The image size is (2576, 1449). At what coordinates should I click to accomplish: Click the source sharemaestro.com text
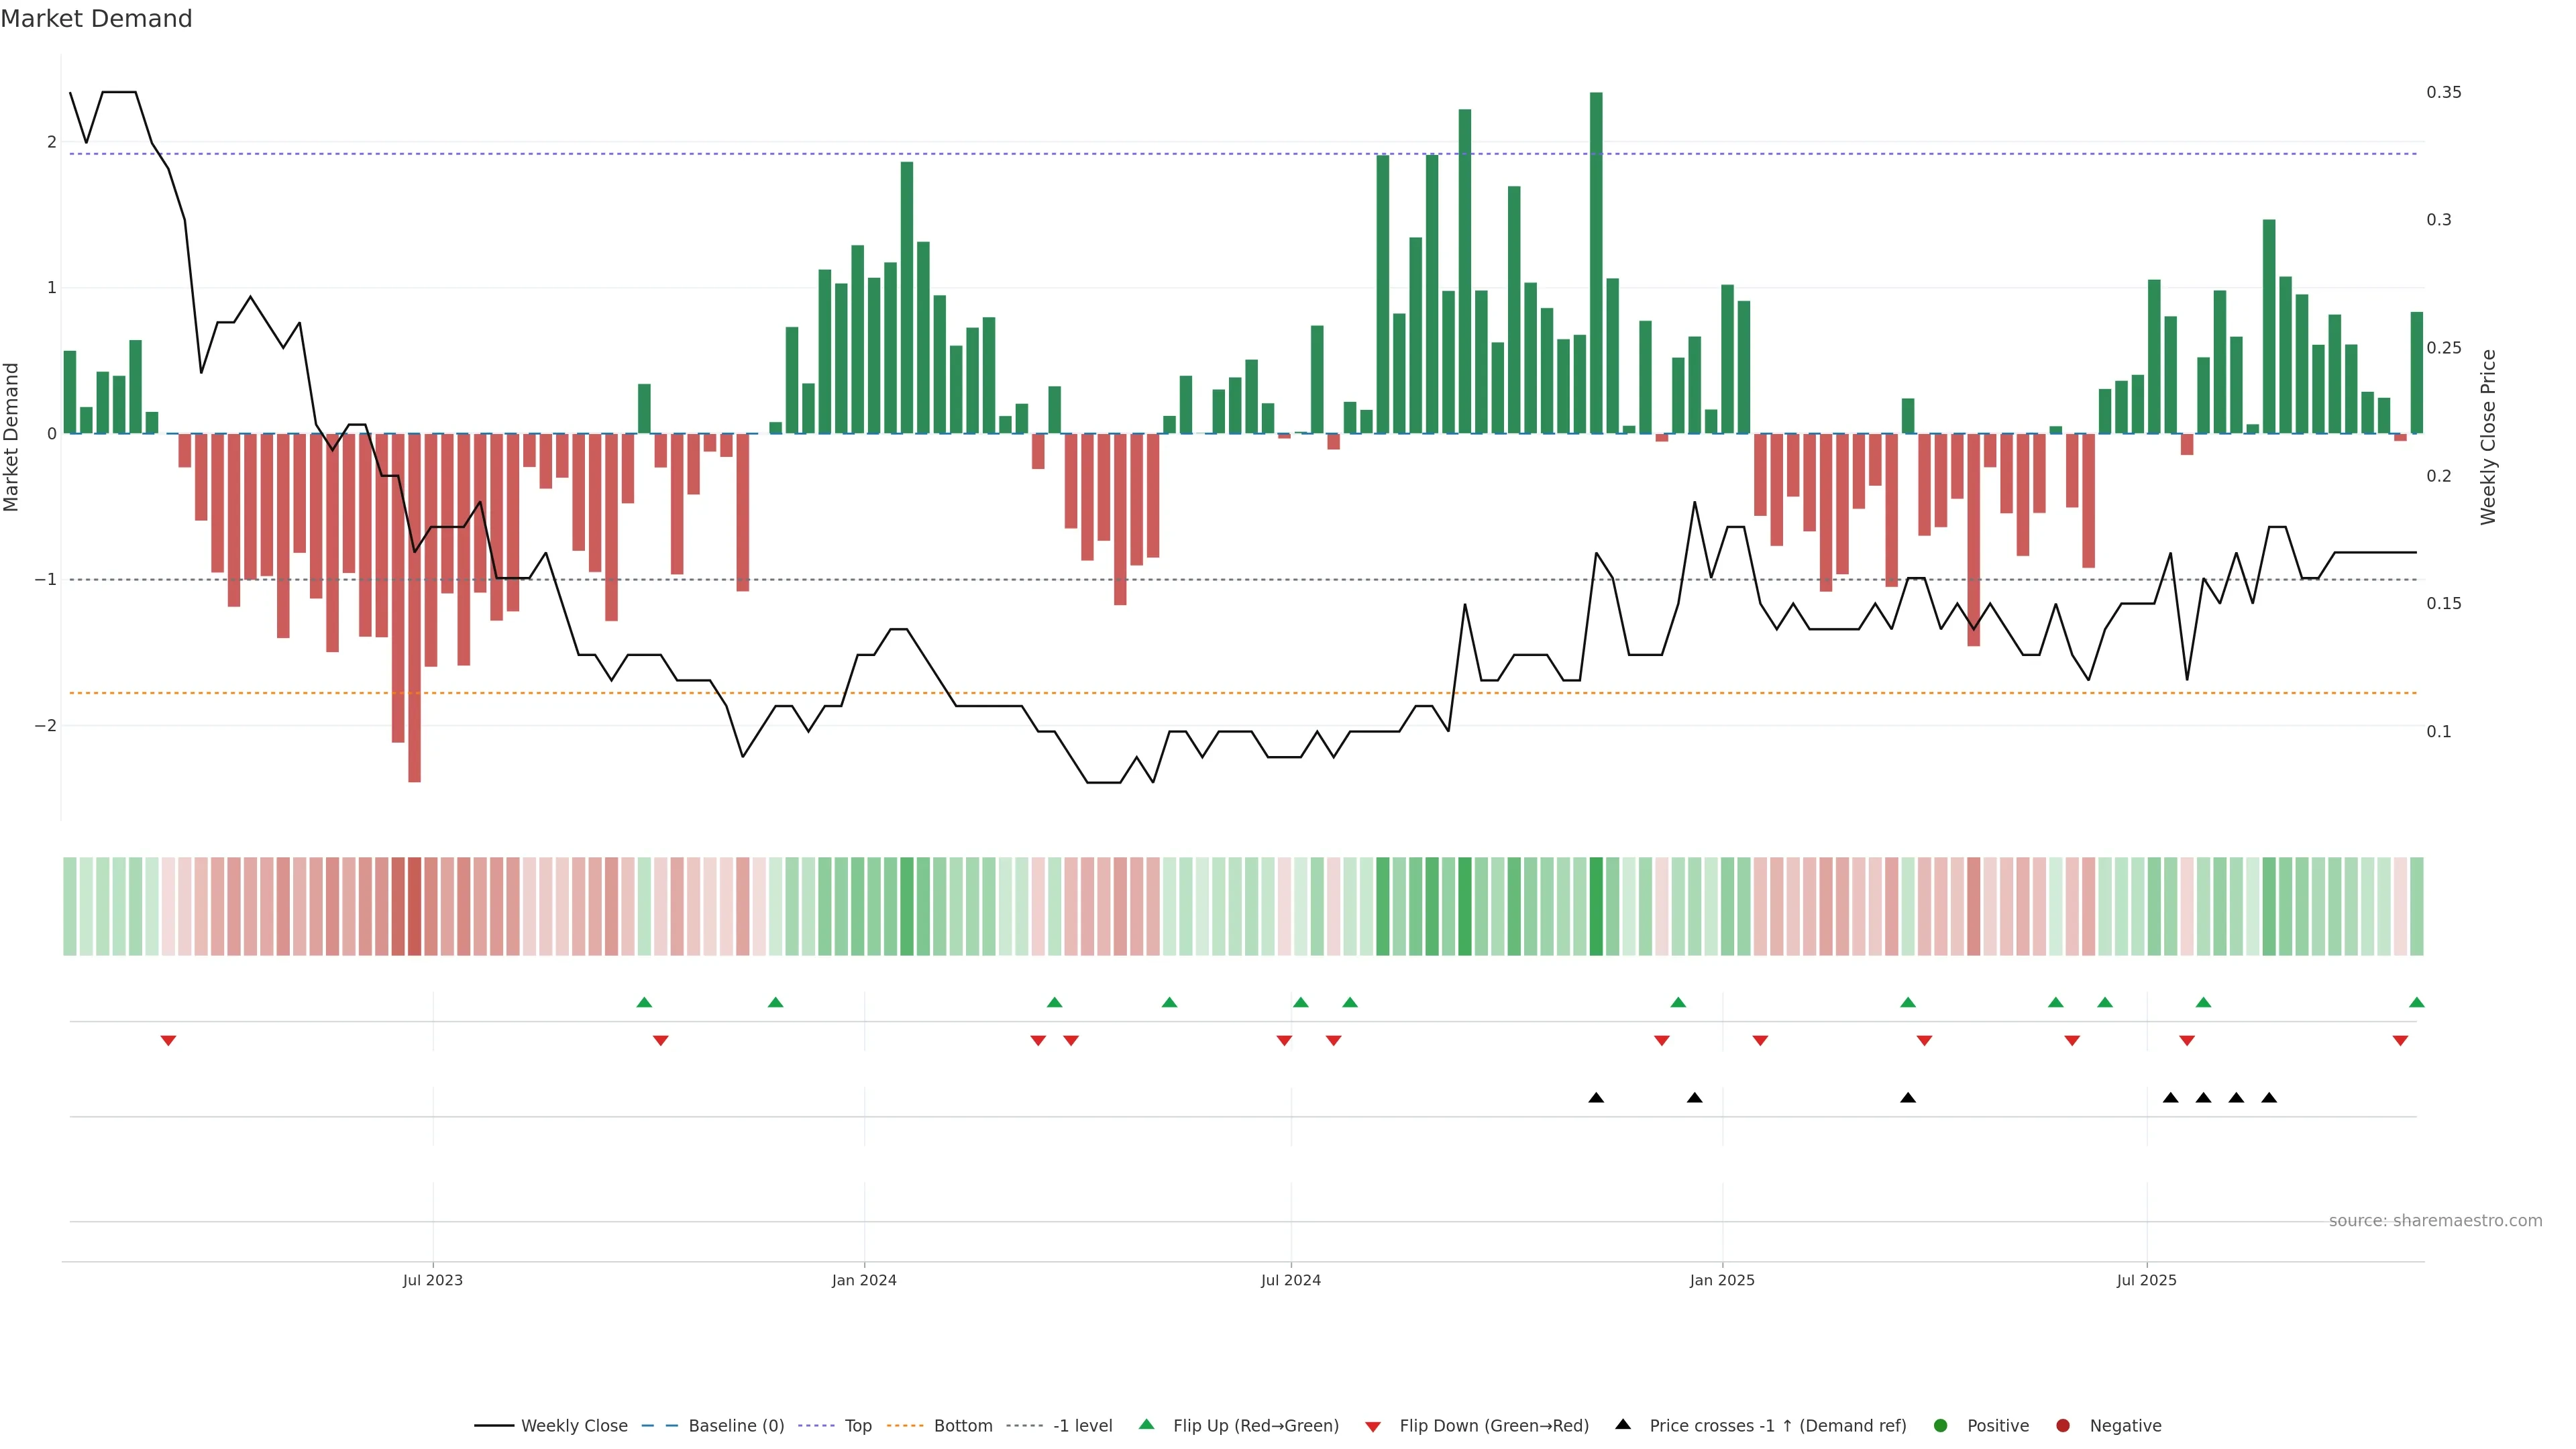click(2435, 1221)
